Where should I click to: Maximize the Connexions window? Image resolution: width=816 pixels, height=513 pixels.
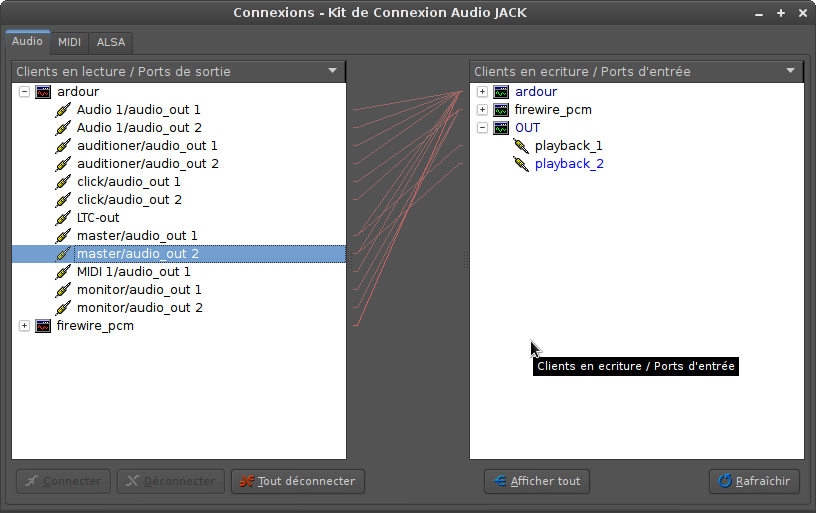781,14
